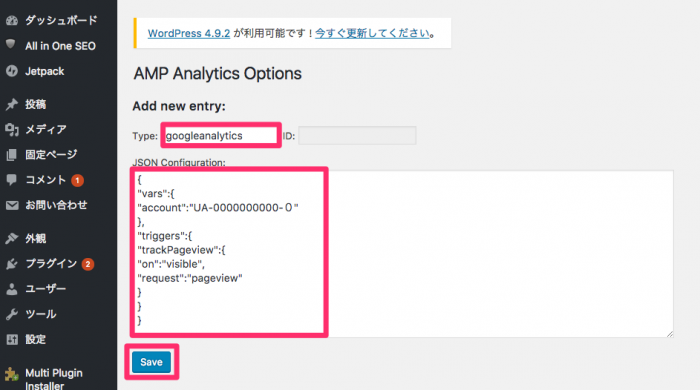This screenshot has width=700, height=390.
Task: Click the Jetpack icon in sidebar
Action: pos(12,71)
